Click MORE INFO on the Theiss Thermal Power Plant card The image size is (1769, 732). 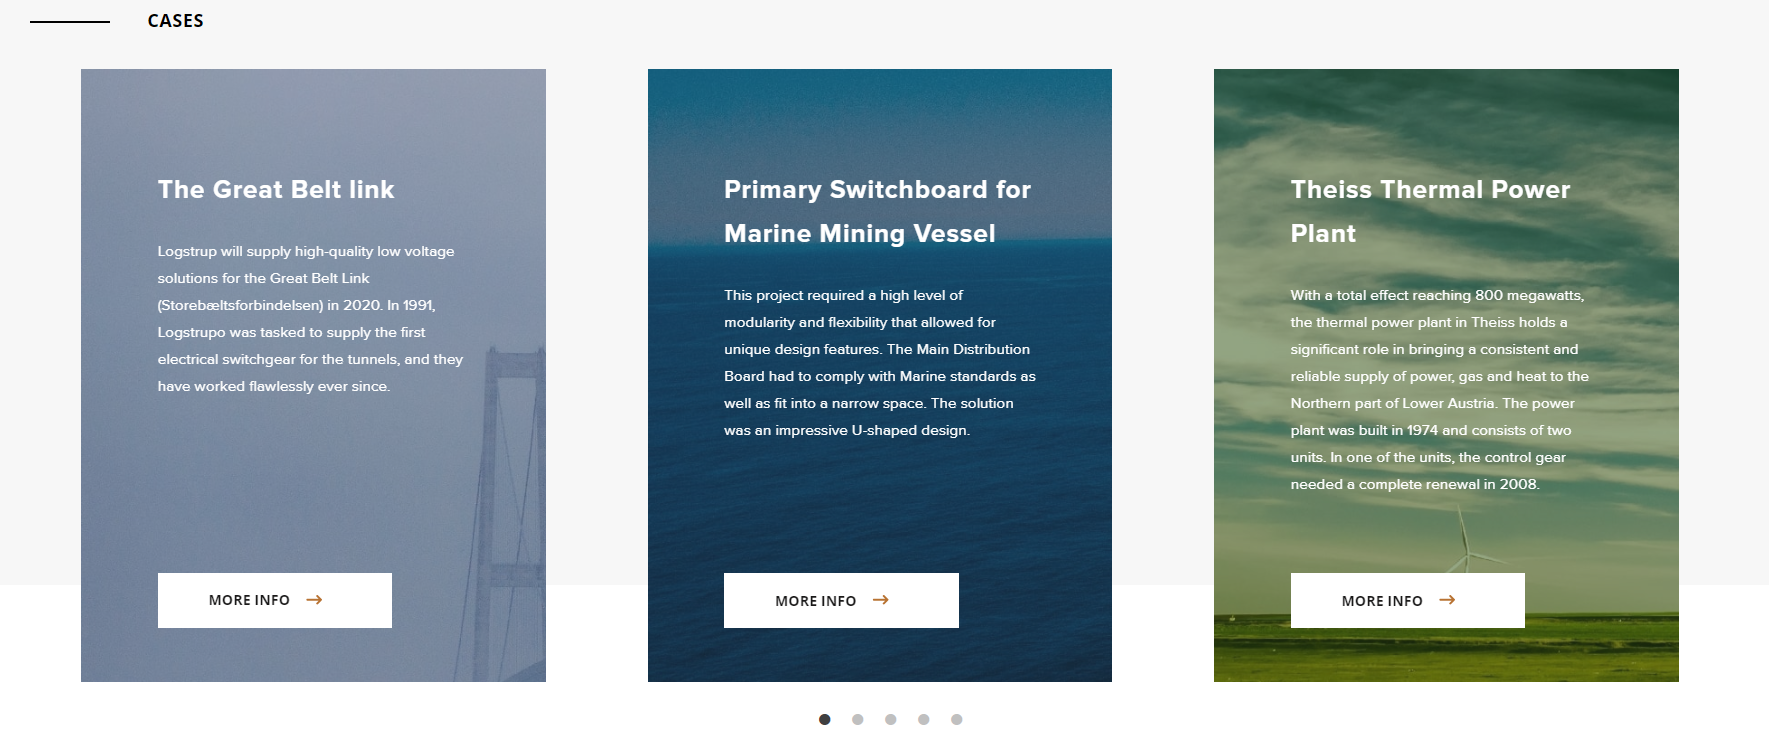coord(1407,599)
